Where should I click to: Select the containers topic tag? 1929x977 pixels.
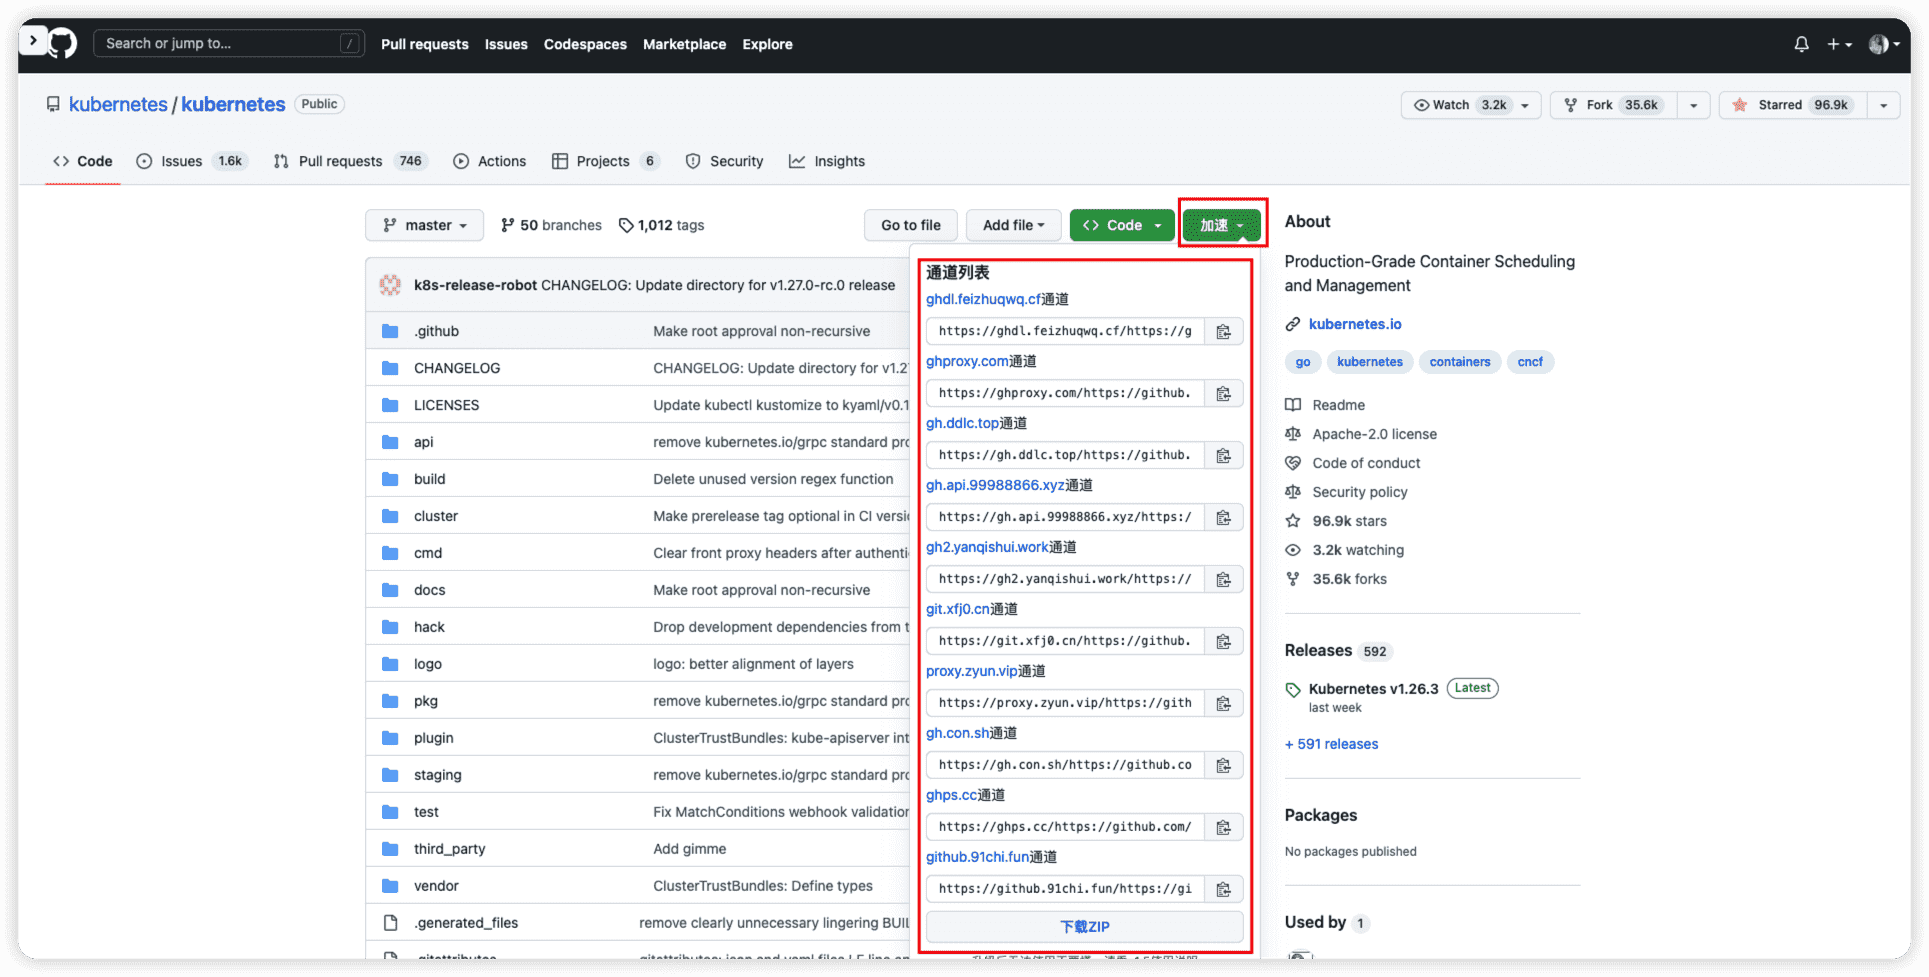coord(1459,362)
